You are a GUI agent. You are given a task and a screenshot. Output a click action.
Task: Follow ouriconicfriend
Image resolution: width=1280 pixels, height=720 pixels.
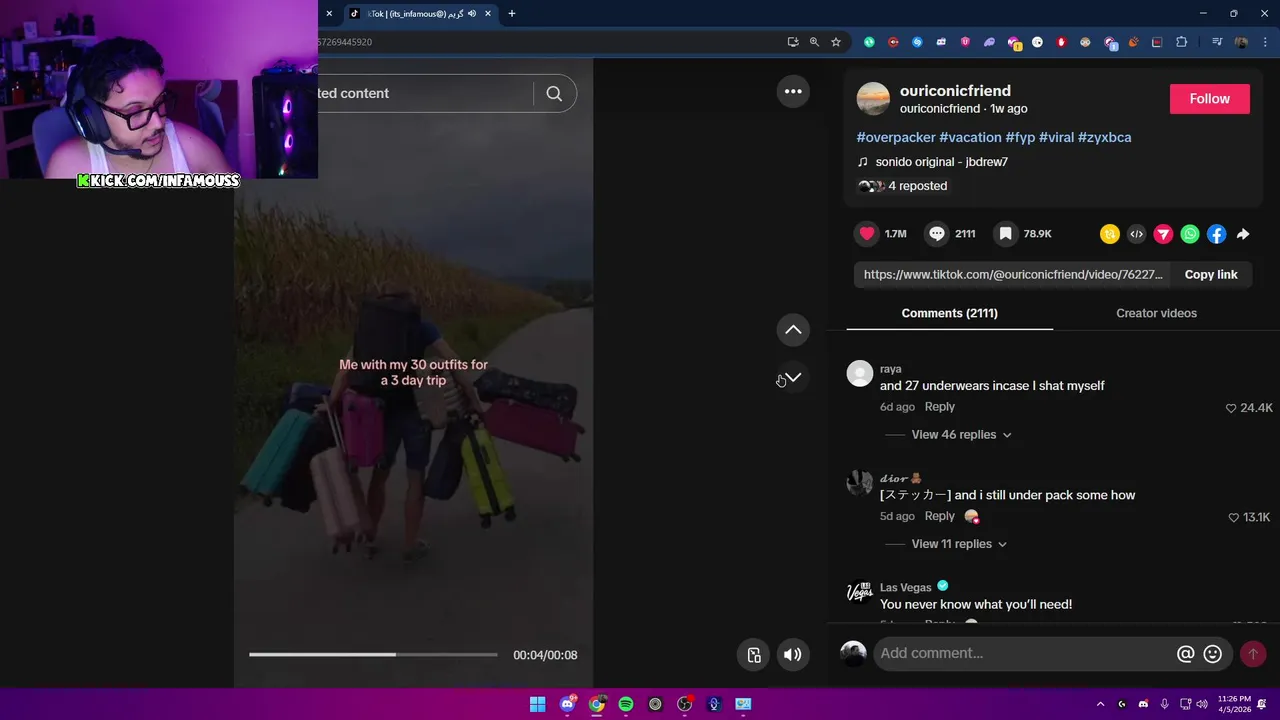1209,98
